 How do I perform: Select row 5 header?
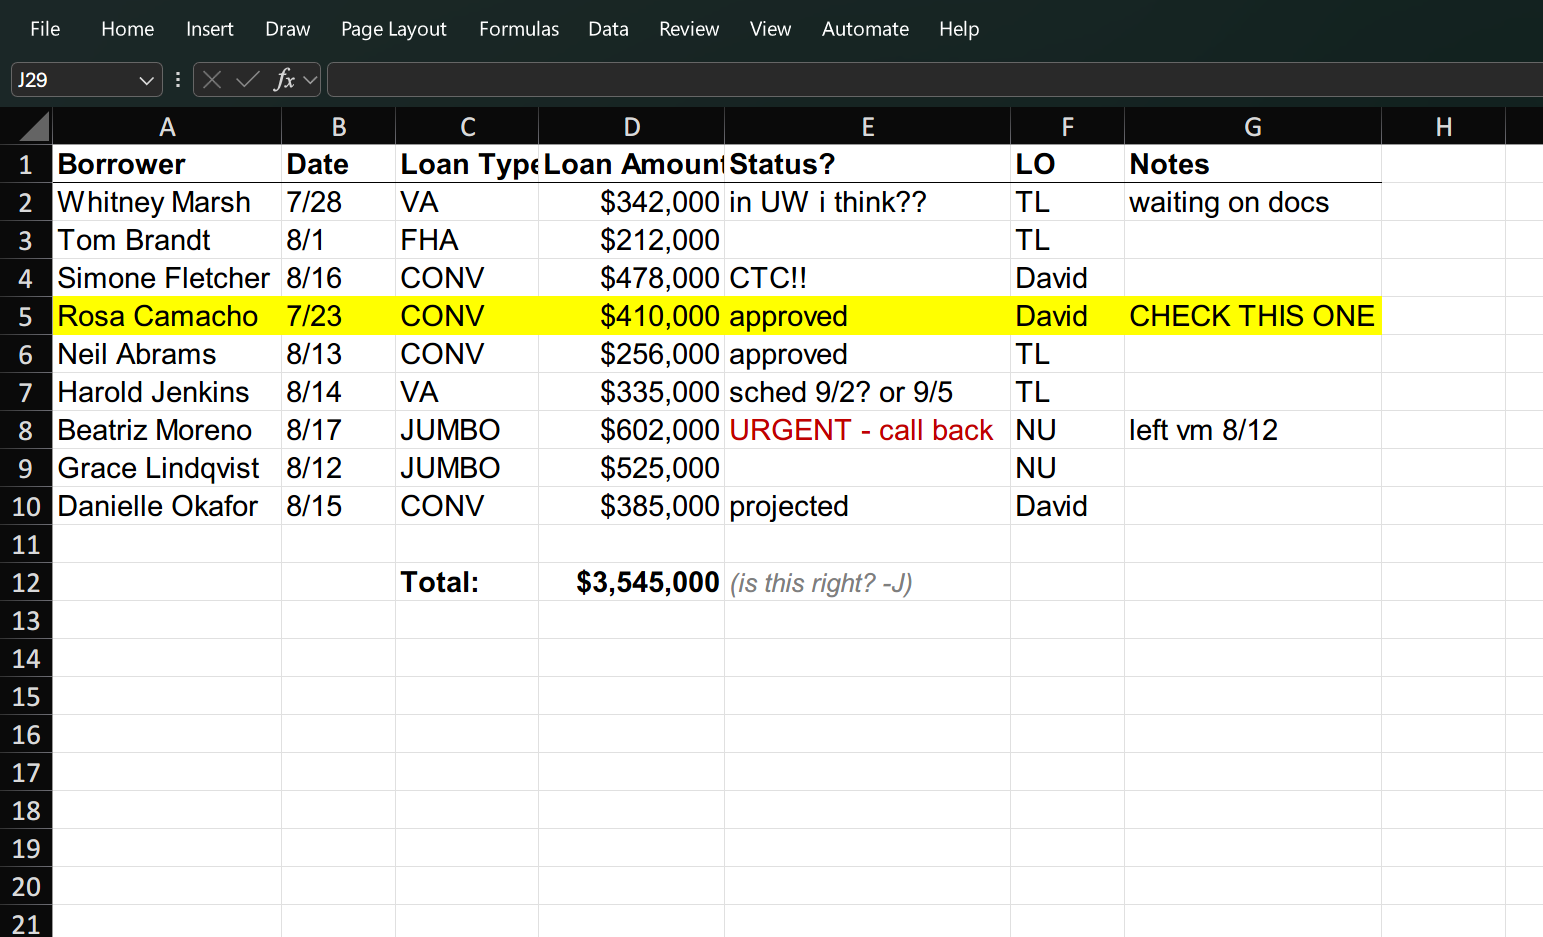tap(26, 316)
